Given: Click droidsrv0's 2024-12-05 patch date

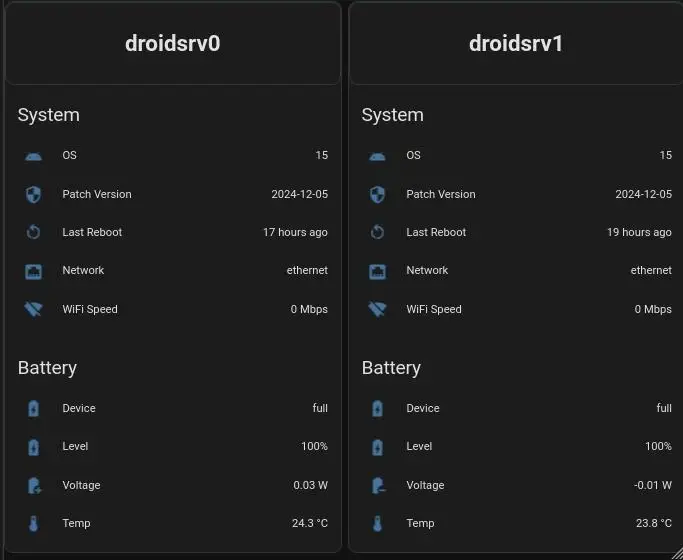Looking at the screenshot, I should coord(300,194).
